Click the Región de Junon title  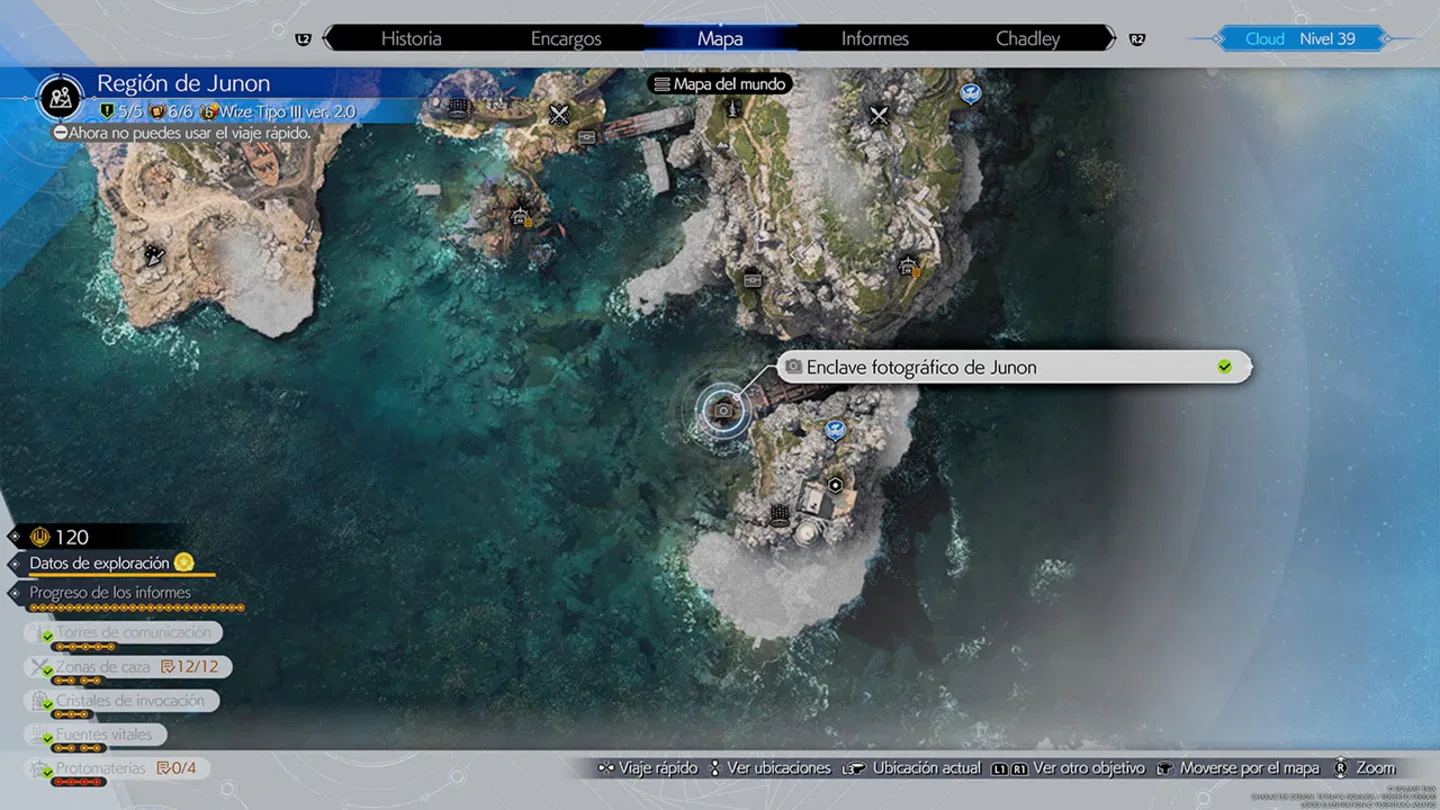tap(184, 84)
